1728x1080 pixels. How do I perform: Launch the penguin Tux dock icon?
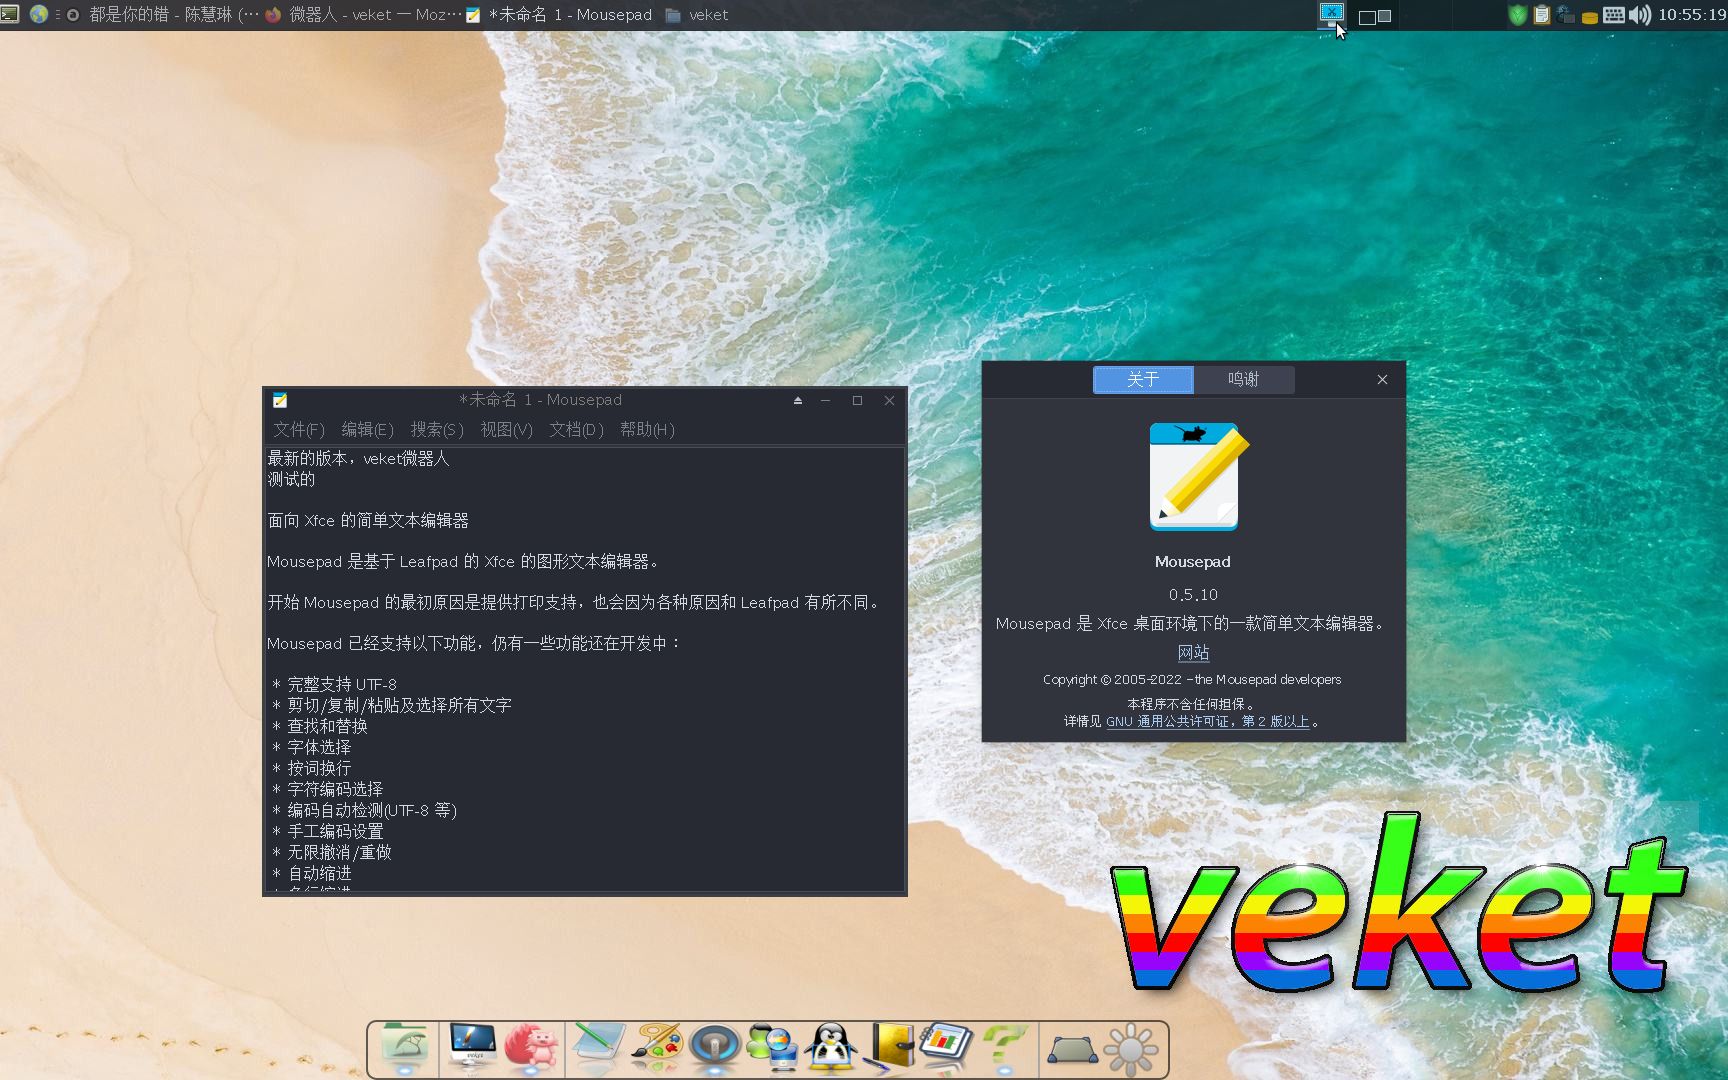pyautogui.click(x=831, y=1048)
